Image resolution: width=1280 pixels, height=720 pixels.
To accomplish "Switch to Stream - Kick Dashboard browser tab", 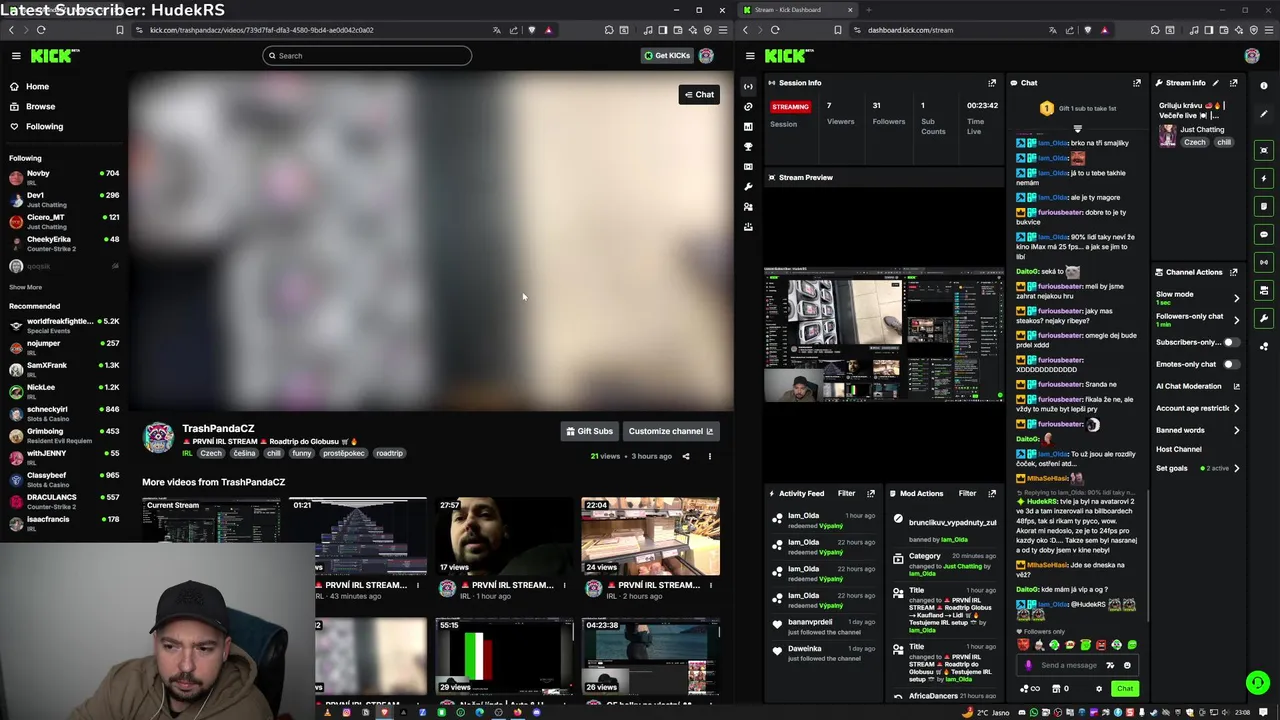I will 796,10.
